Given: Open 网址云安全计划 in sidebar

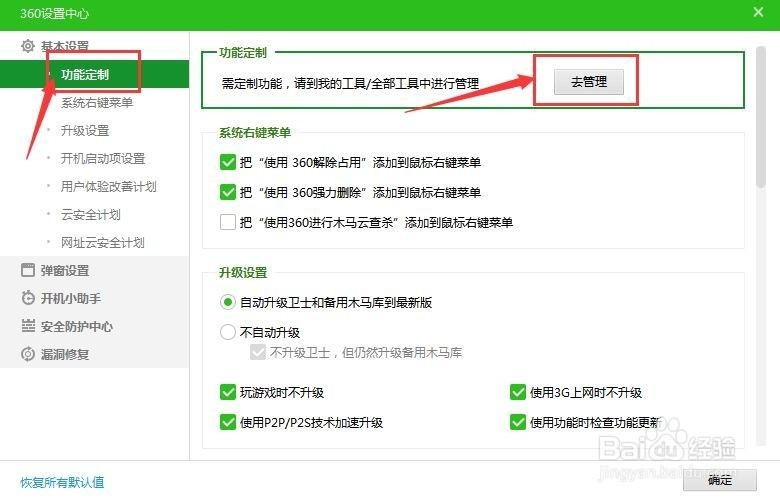Looking at the screenshot, I should point(102,242).
